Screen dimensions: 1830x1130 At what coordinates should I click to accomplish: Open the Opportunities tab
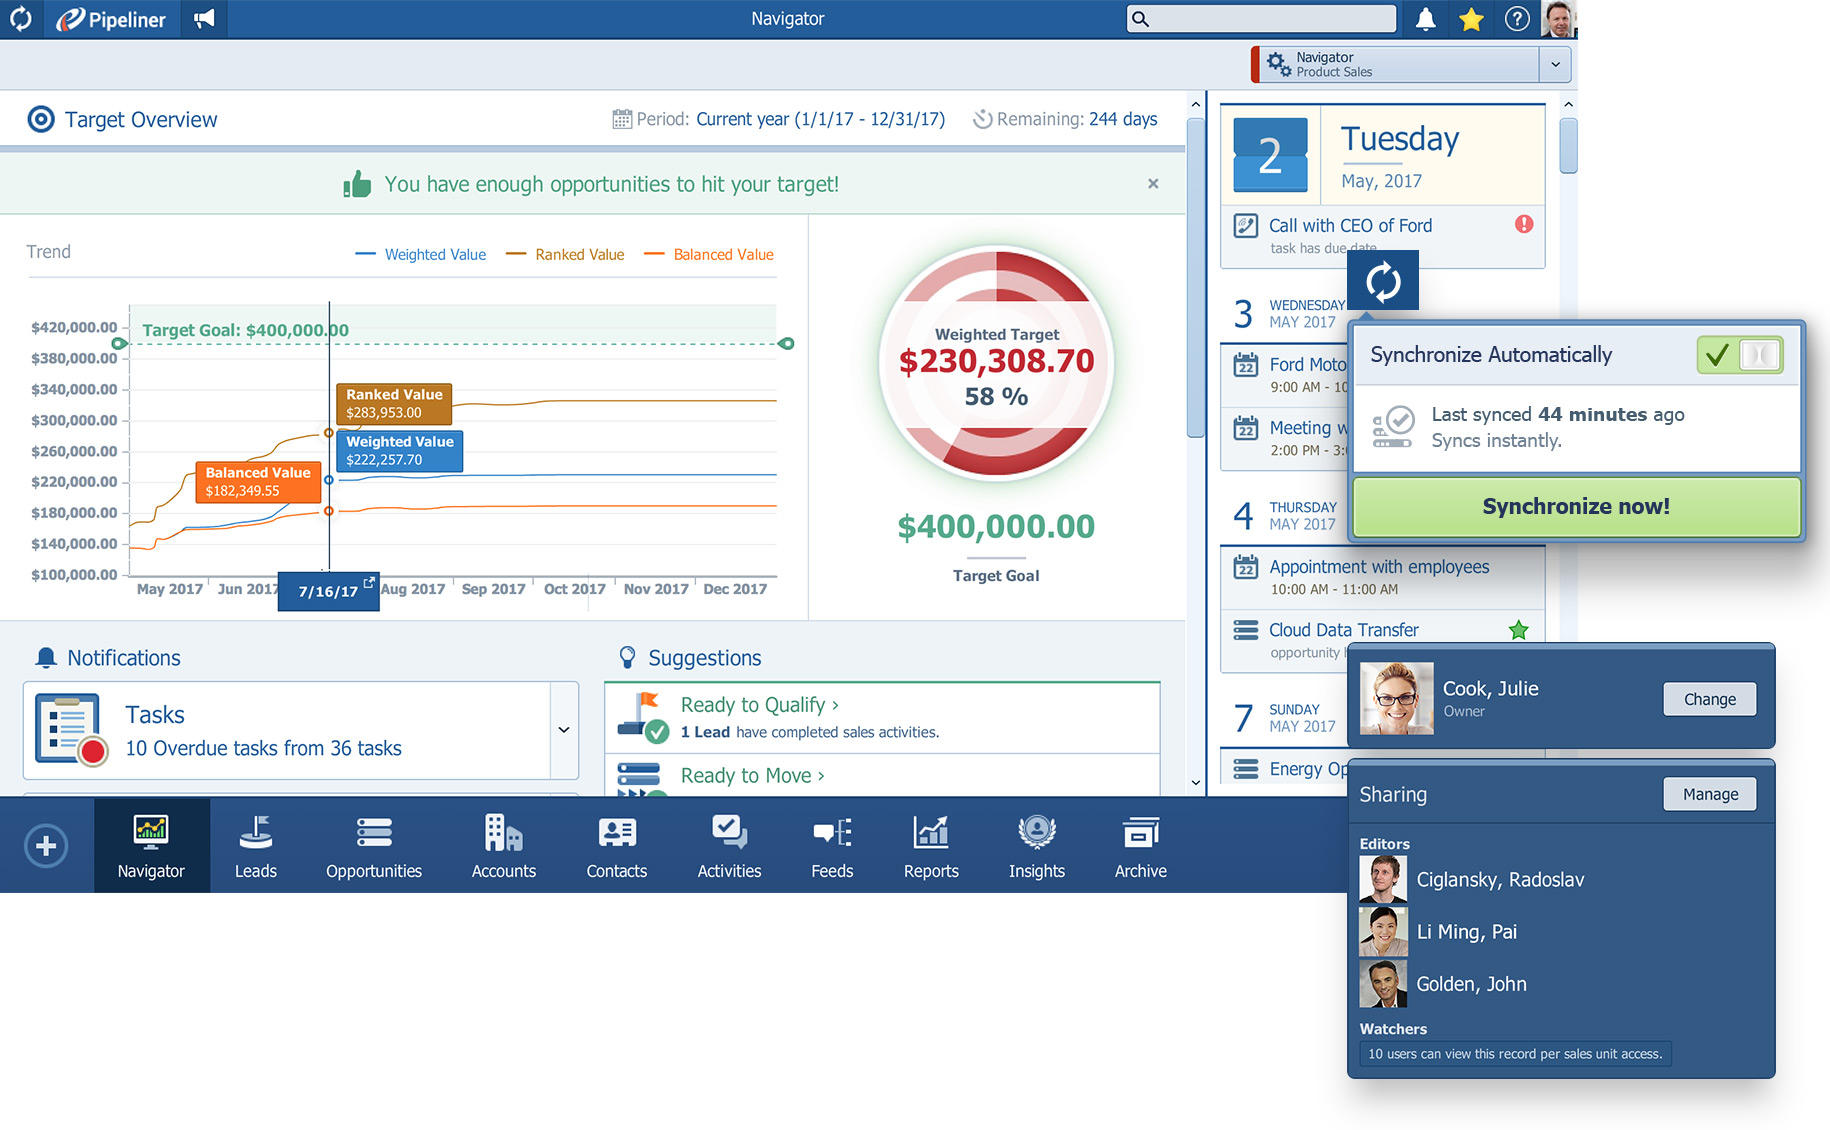point(374,846)
